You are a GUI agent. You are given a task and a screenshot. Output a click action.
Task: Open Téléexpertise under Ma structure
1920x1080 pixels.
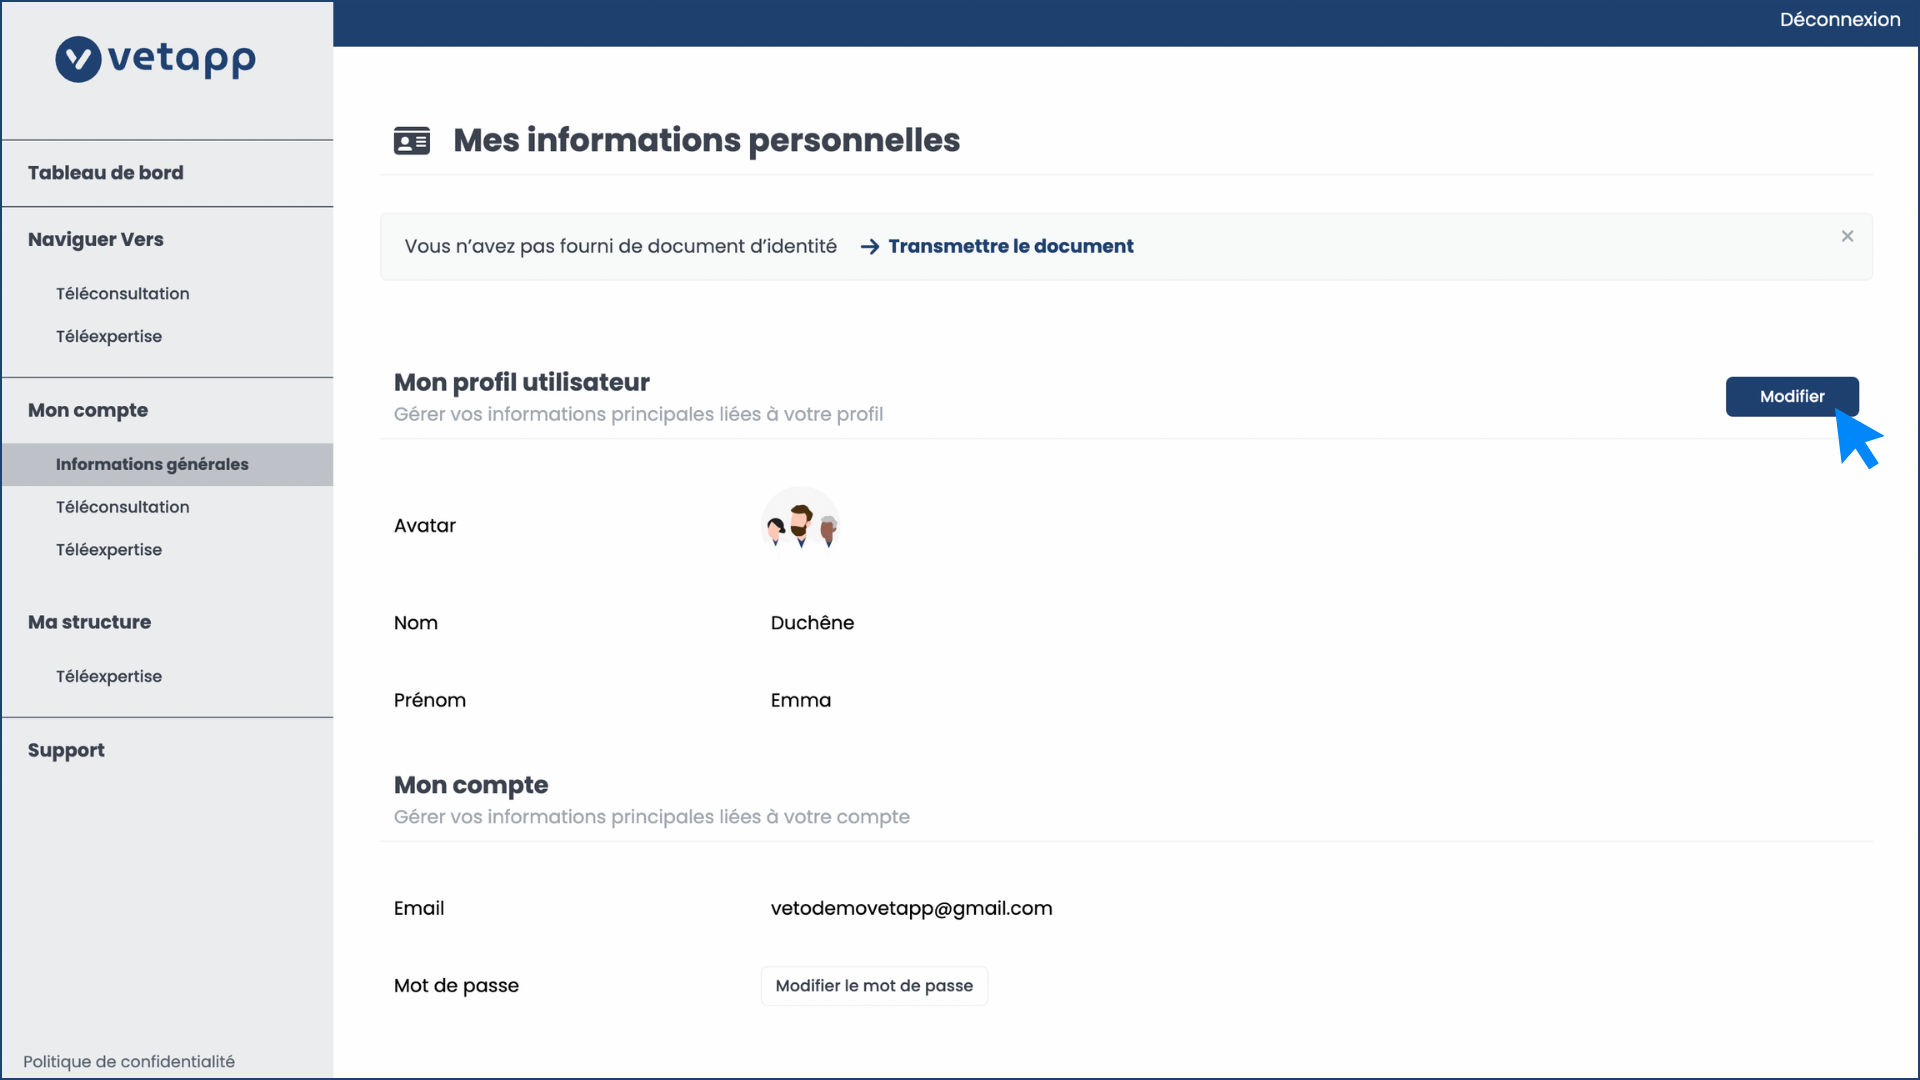109,677
